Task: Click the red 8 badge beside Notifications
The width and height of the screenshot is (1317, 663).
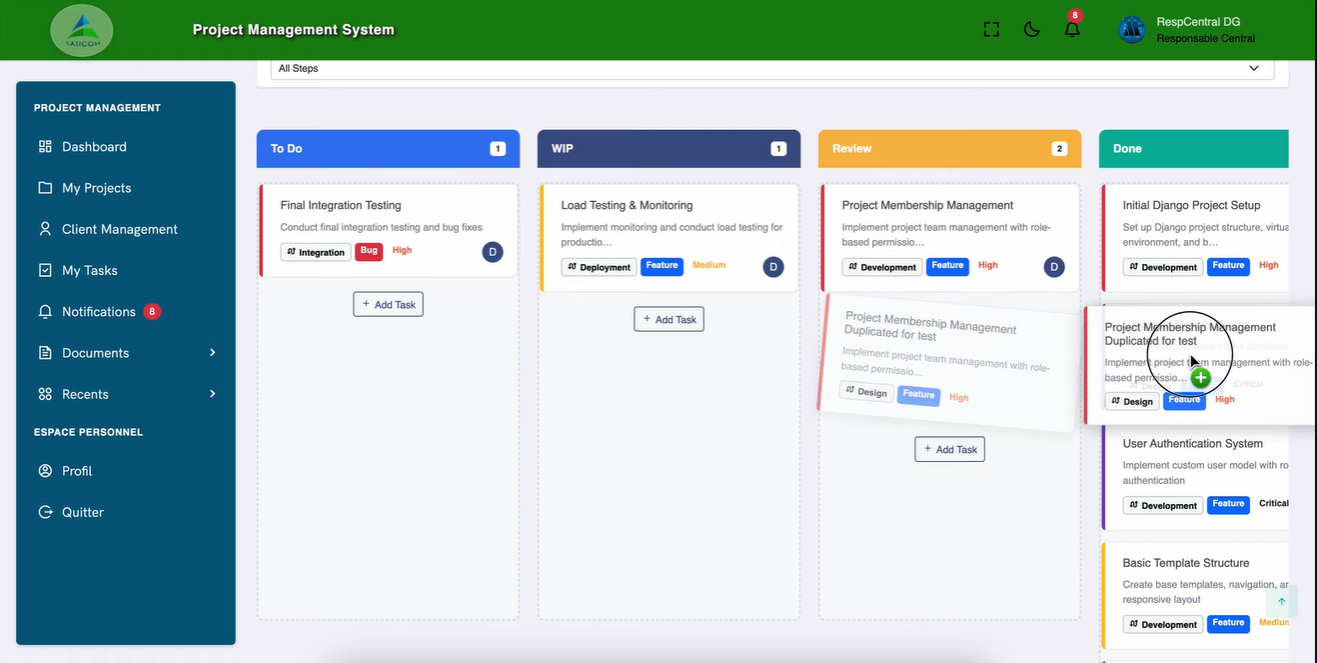Action: [x=152, y=312]
